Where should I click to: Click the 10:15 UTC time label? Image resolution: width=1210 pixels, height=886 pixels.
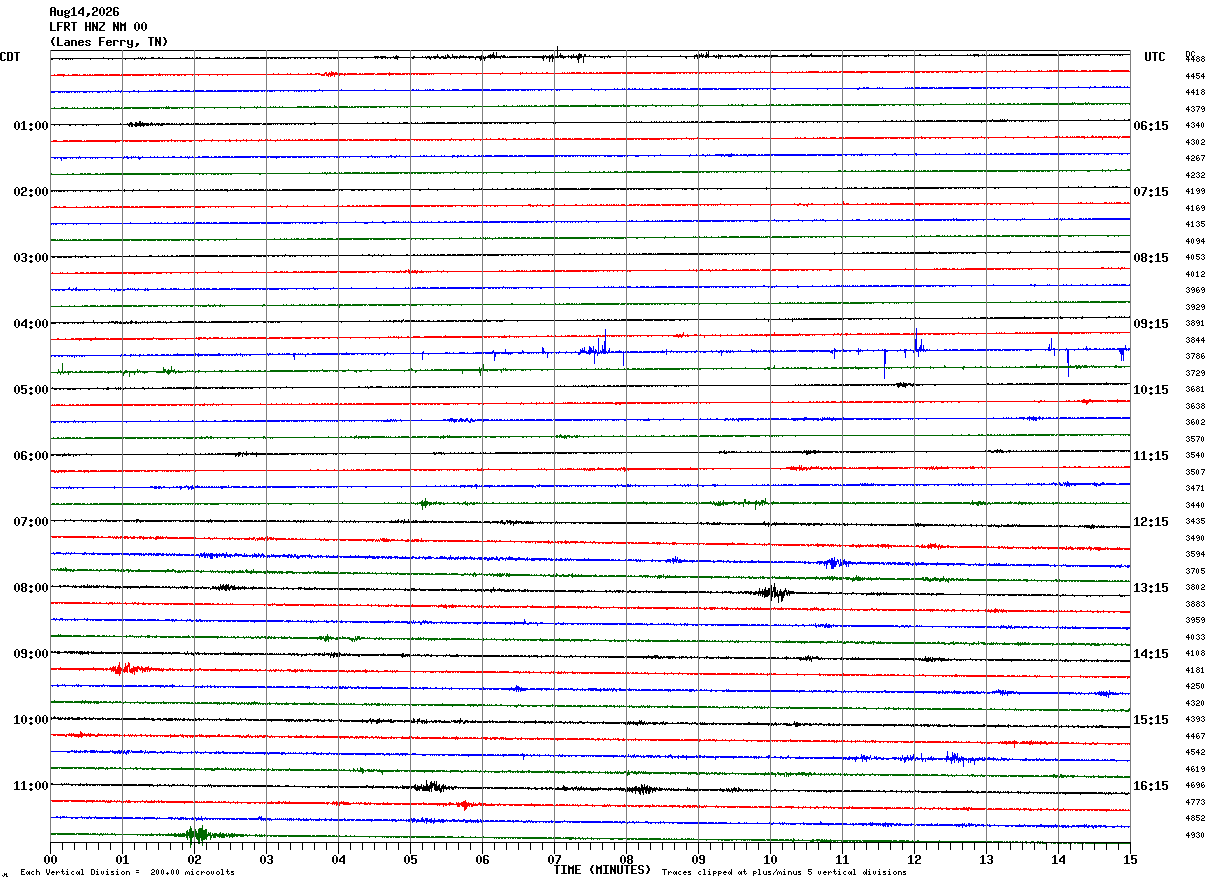click(x=1151, y=390)
